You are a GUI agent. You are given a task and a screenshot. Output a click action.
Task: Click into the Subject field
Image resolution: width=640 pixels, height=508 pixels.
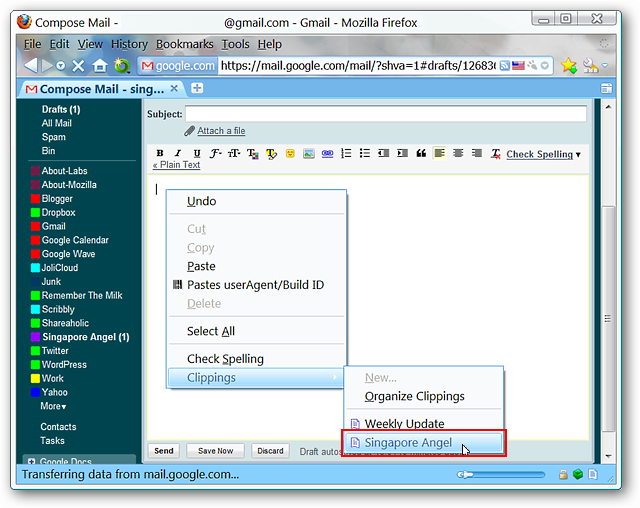[386, 114]
